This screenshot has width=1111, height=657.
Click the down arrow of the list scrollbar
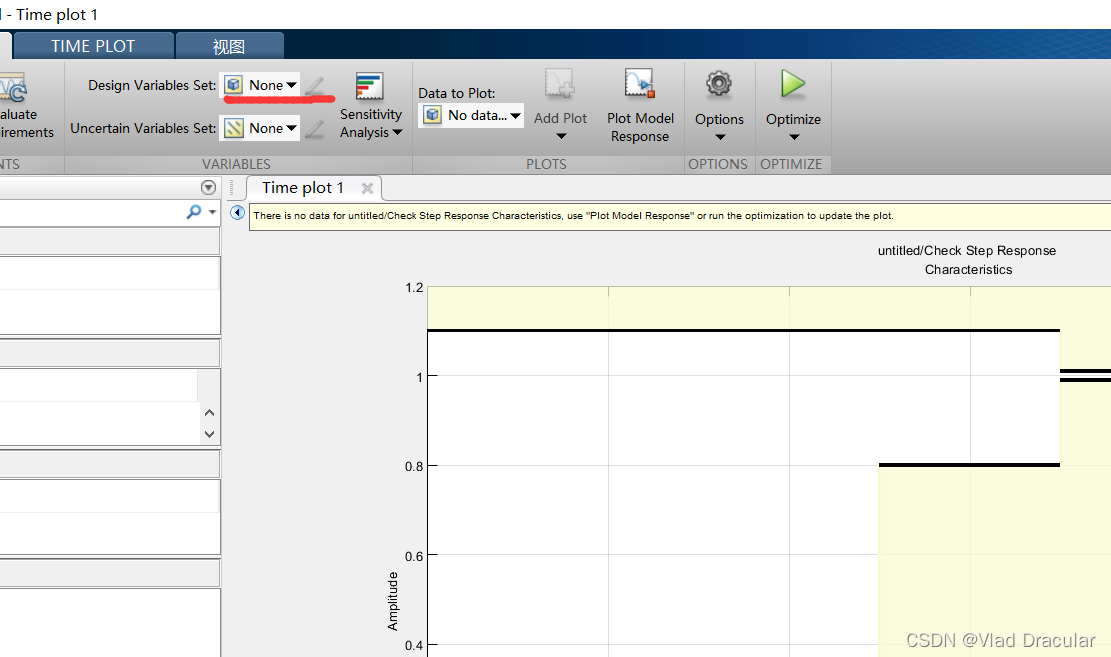[209, 434]
